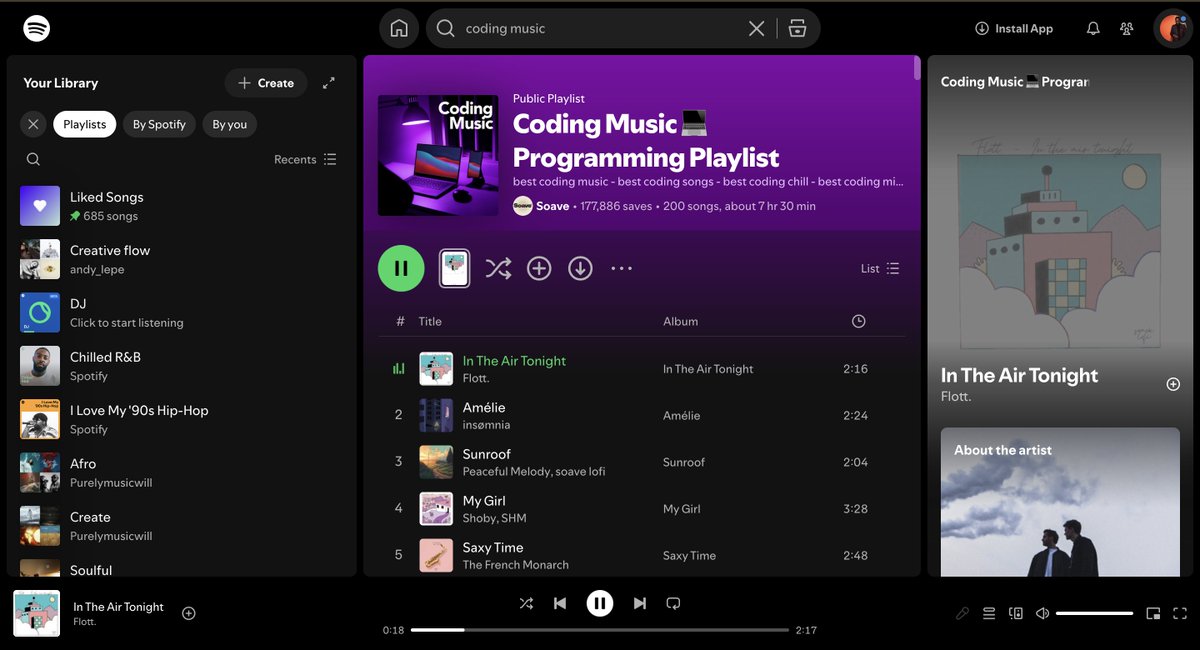Open the About the artist card
Screen dimensions: 1200x650
coord(1060,502)
